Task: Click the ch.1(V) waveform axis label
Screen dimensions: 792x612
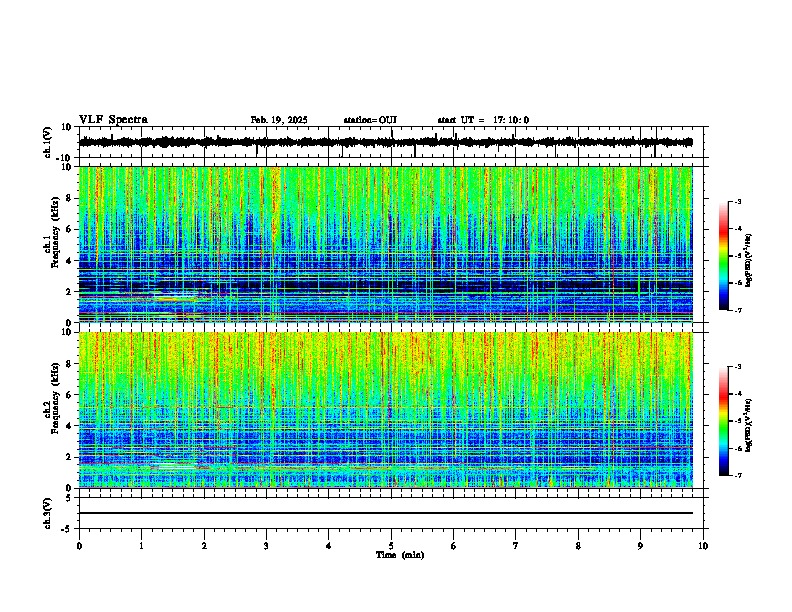Action: click(48, 142)
